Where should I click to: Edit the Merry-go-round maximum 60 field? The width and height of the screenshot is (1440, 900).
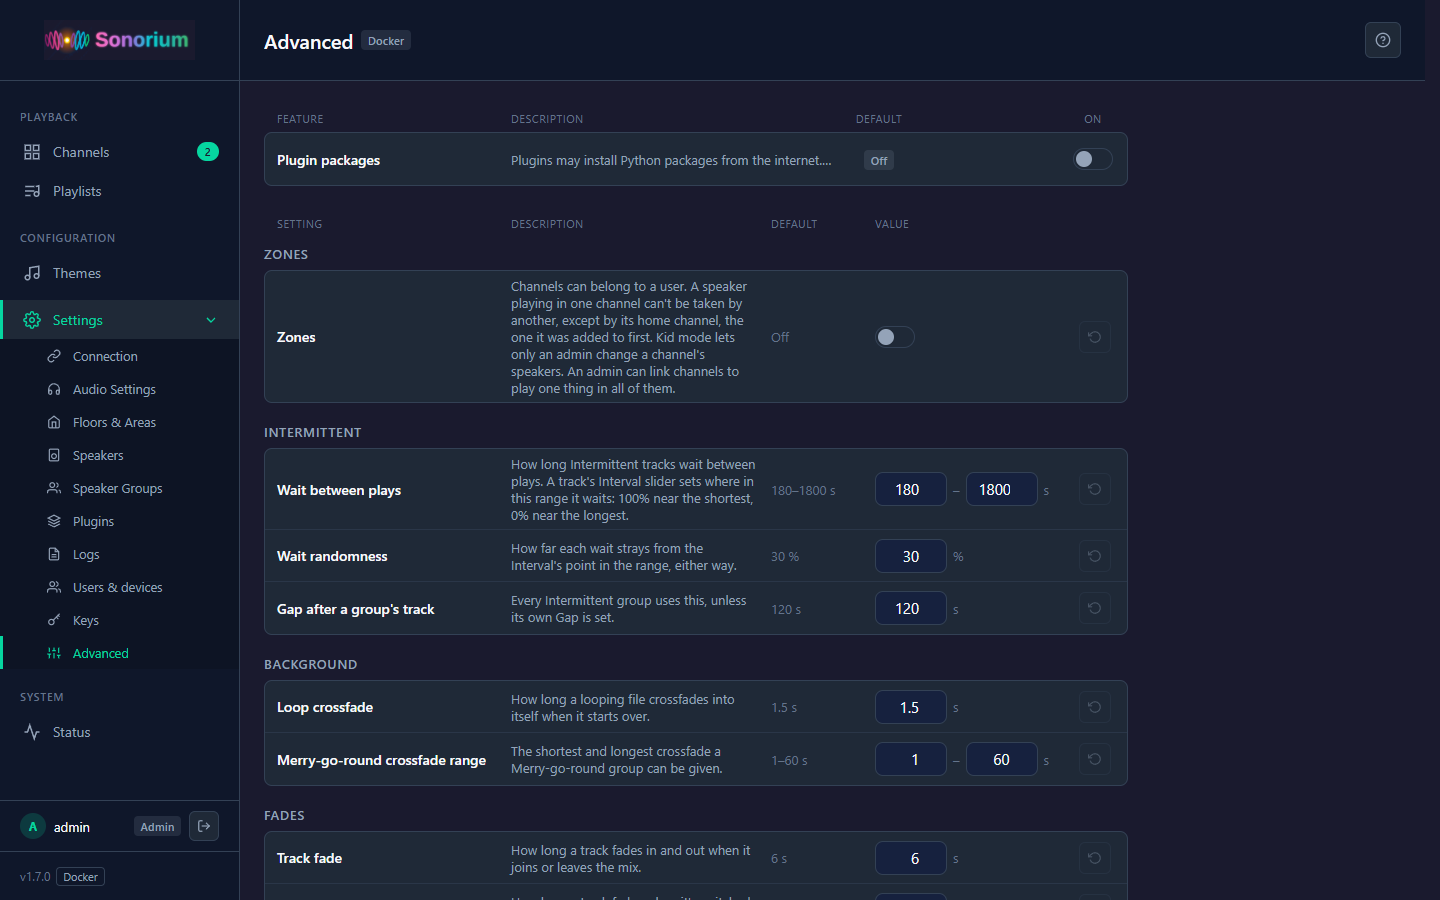coord(1002,759)
